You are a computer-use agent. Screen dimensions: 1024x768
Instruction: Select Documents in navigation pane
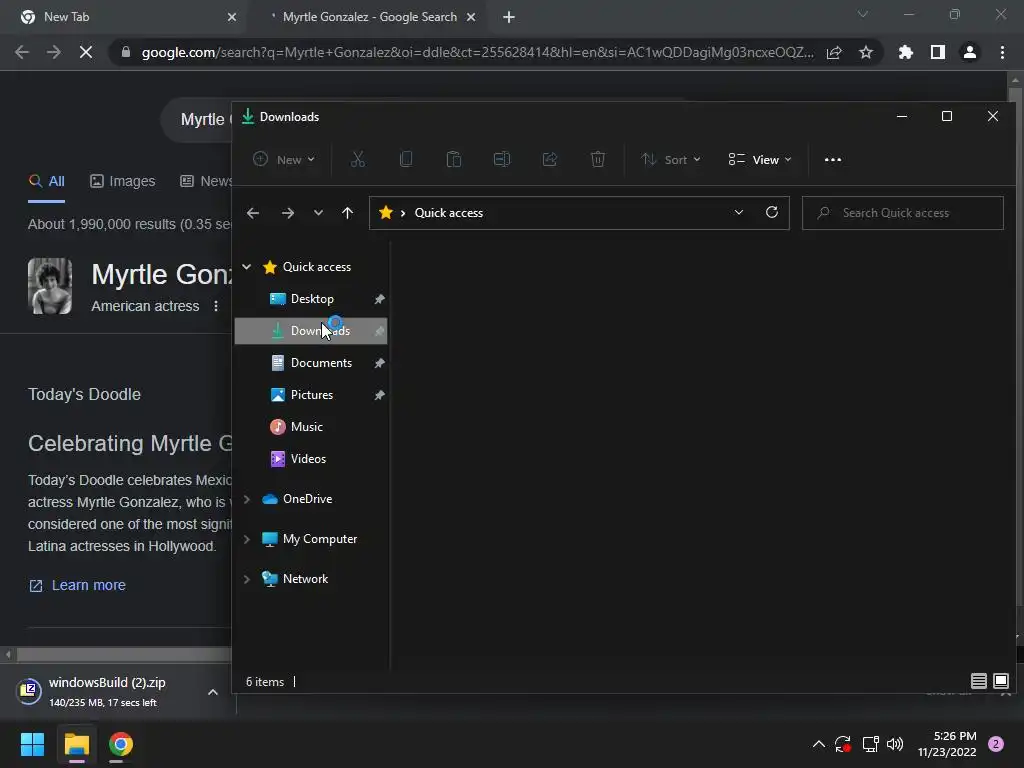311,362
